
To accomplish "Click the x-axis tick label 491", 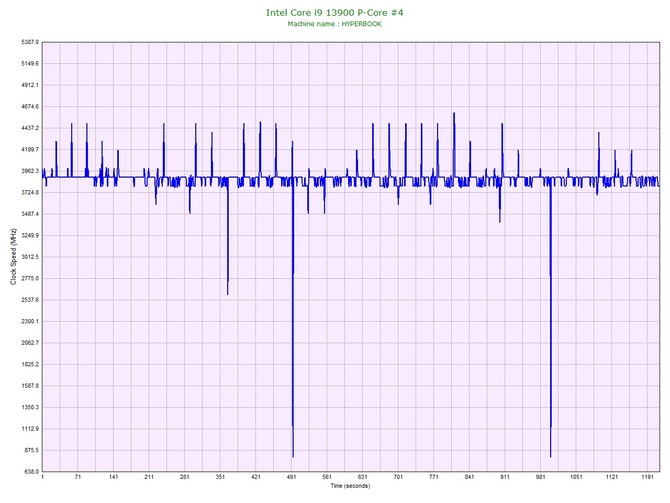I will click(x=291, y=477).
